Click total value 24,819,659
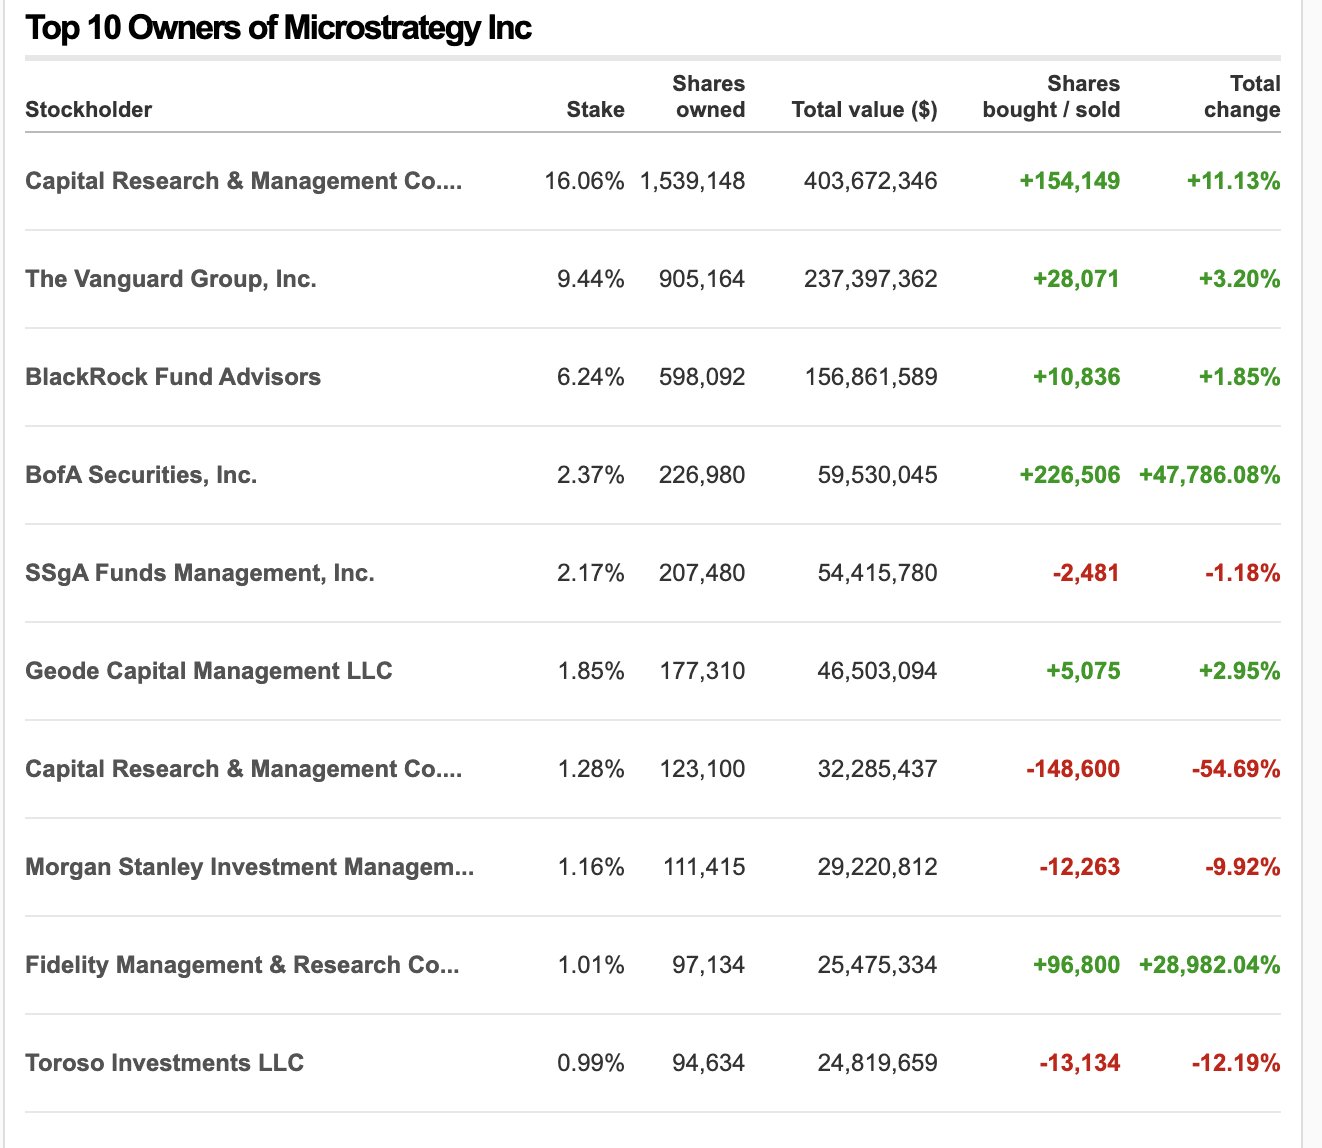 878,1063
